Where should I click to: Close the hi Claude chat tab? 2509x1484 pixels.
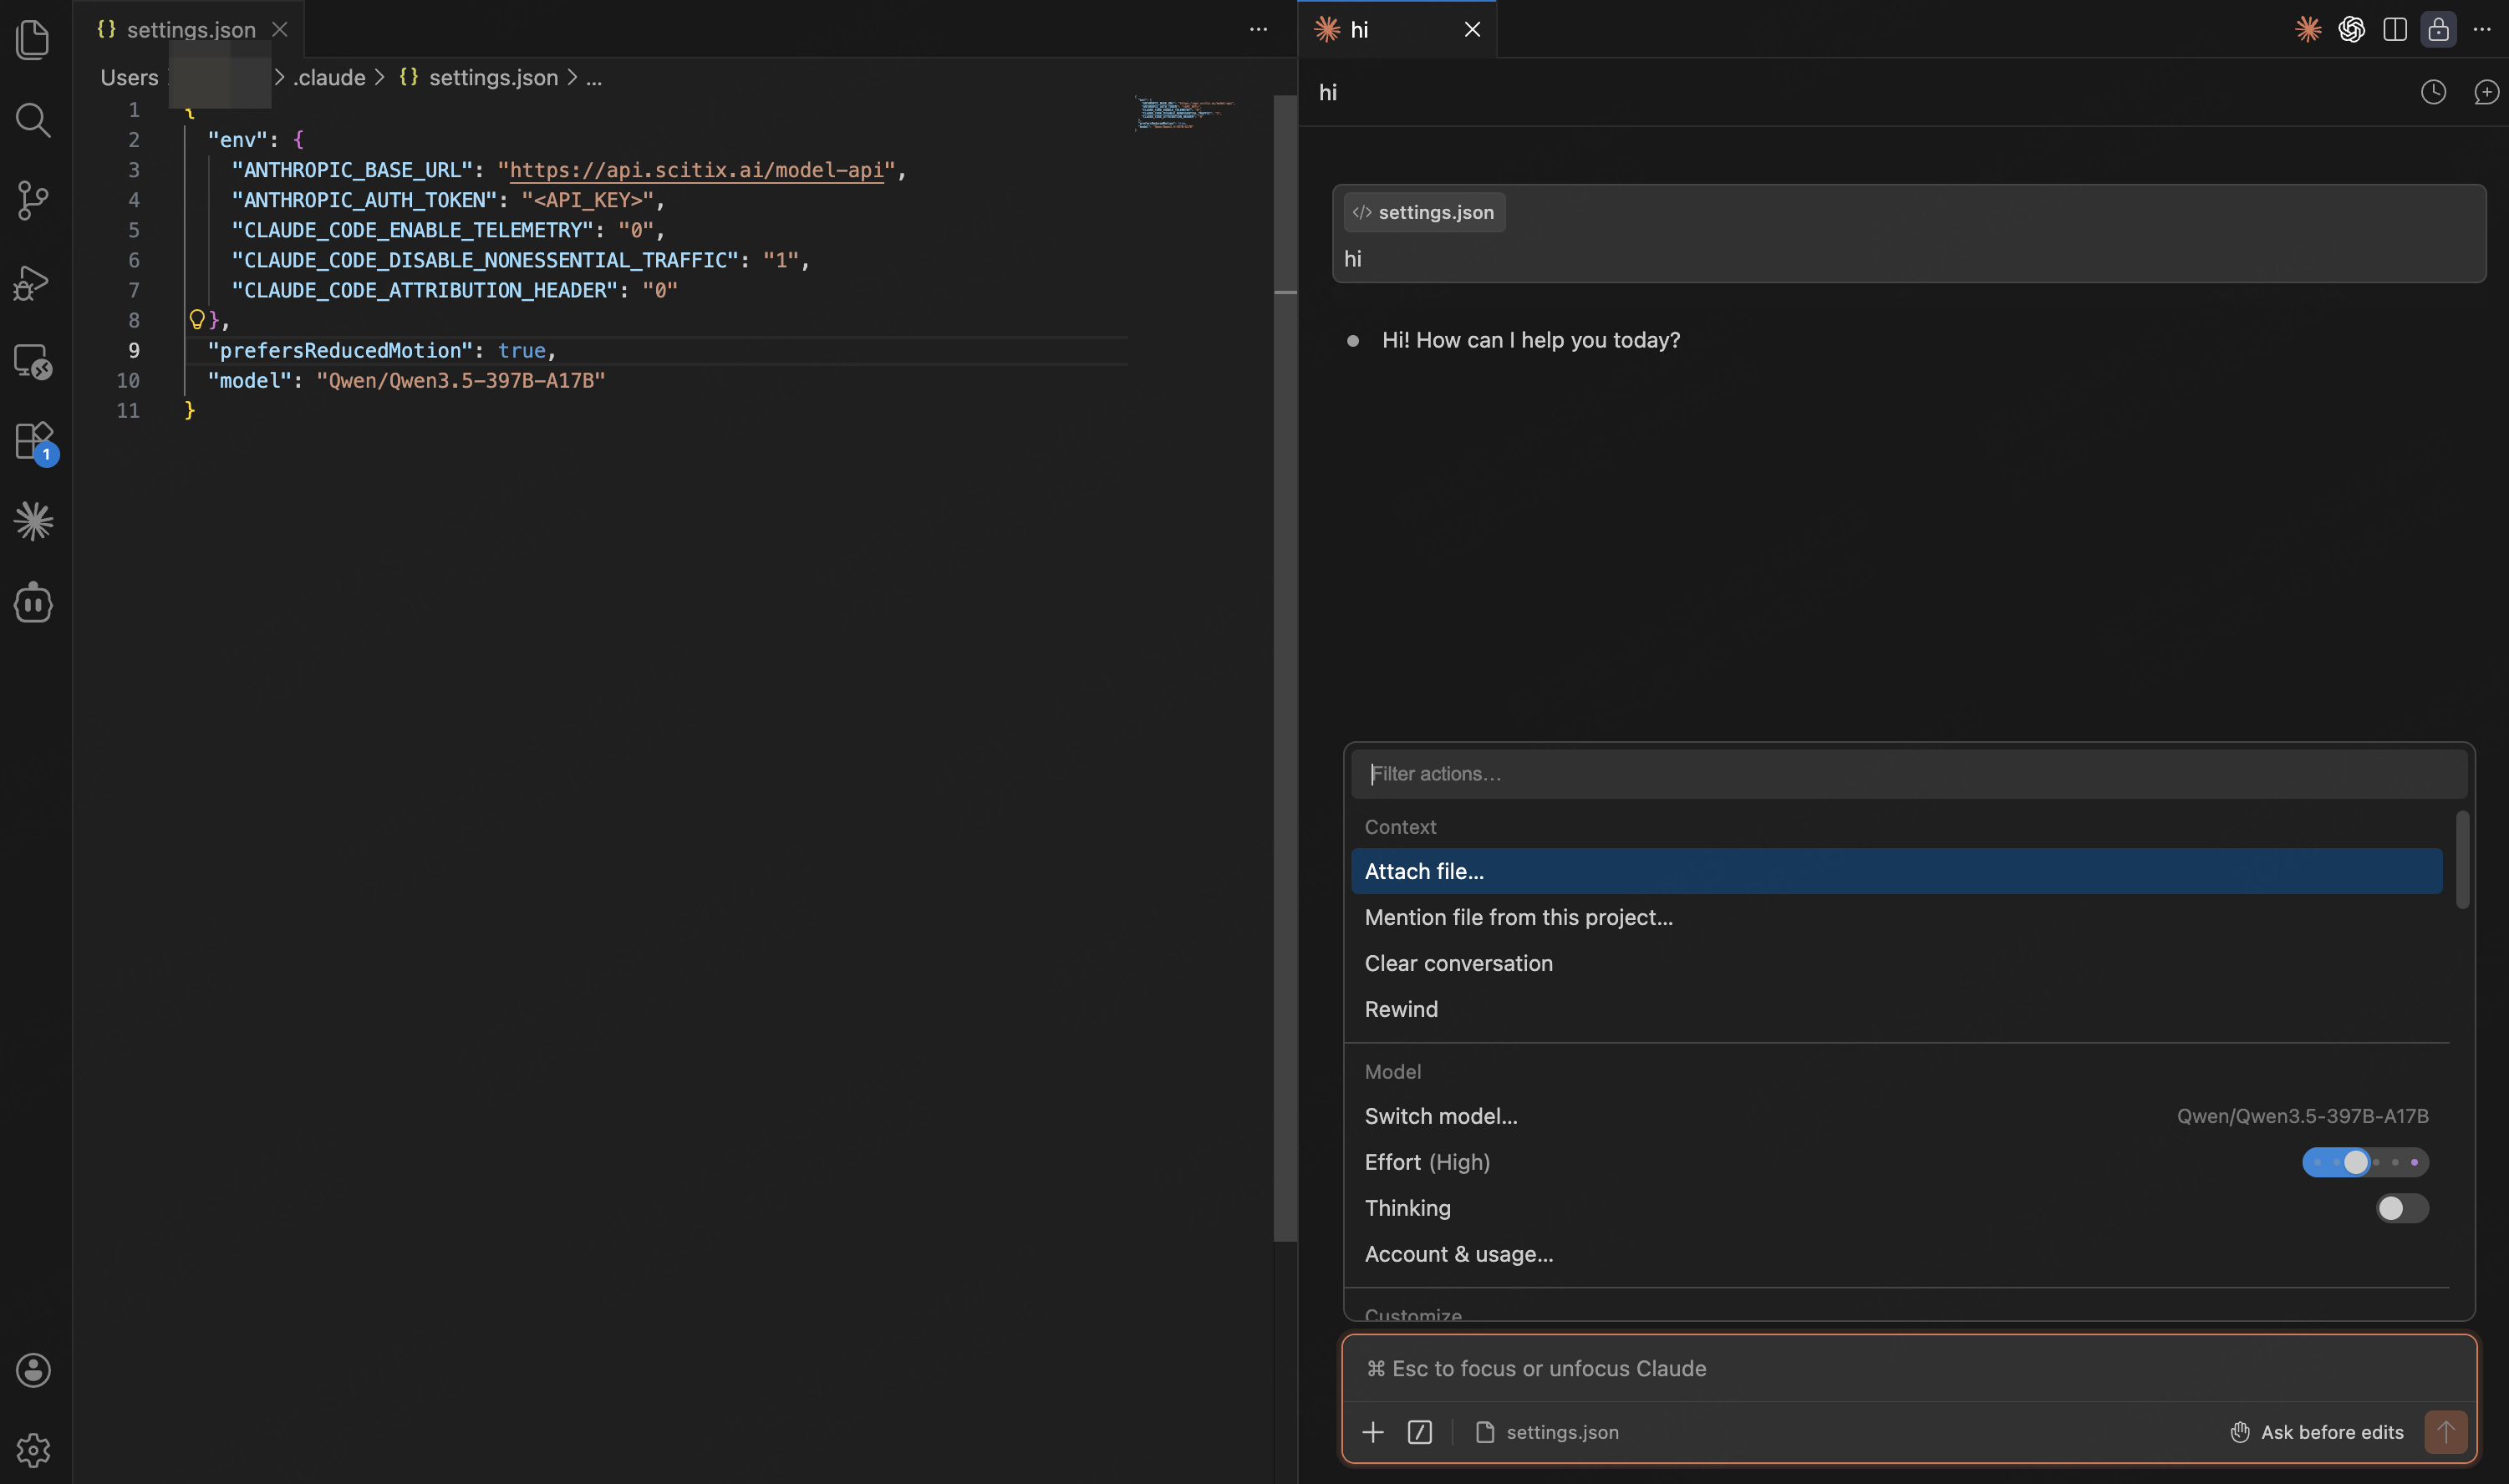(x=1472, y=30)
